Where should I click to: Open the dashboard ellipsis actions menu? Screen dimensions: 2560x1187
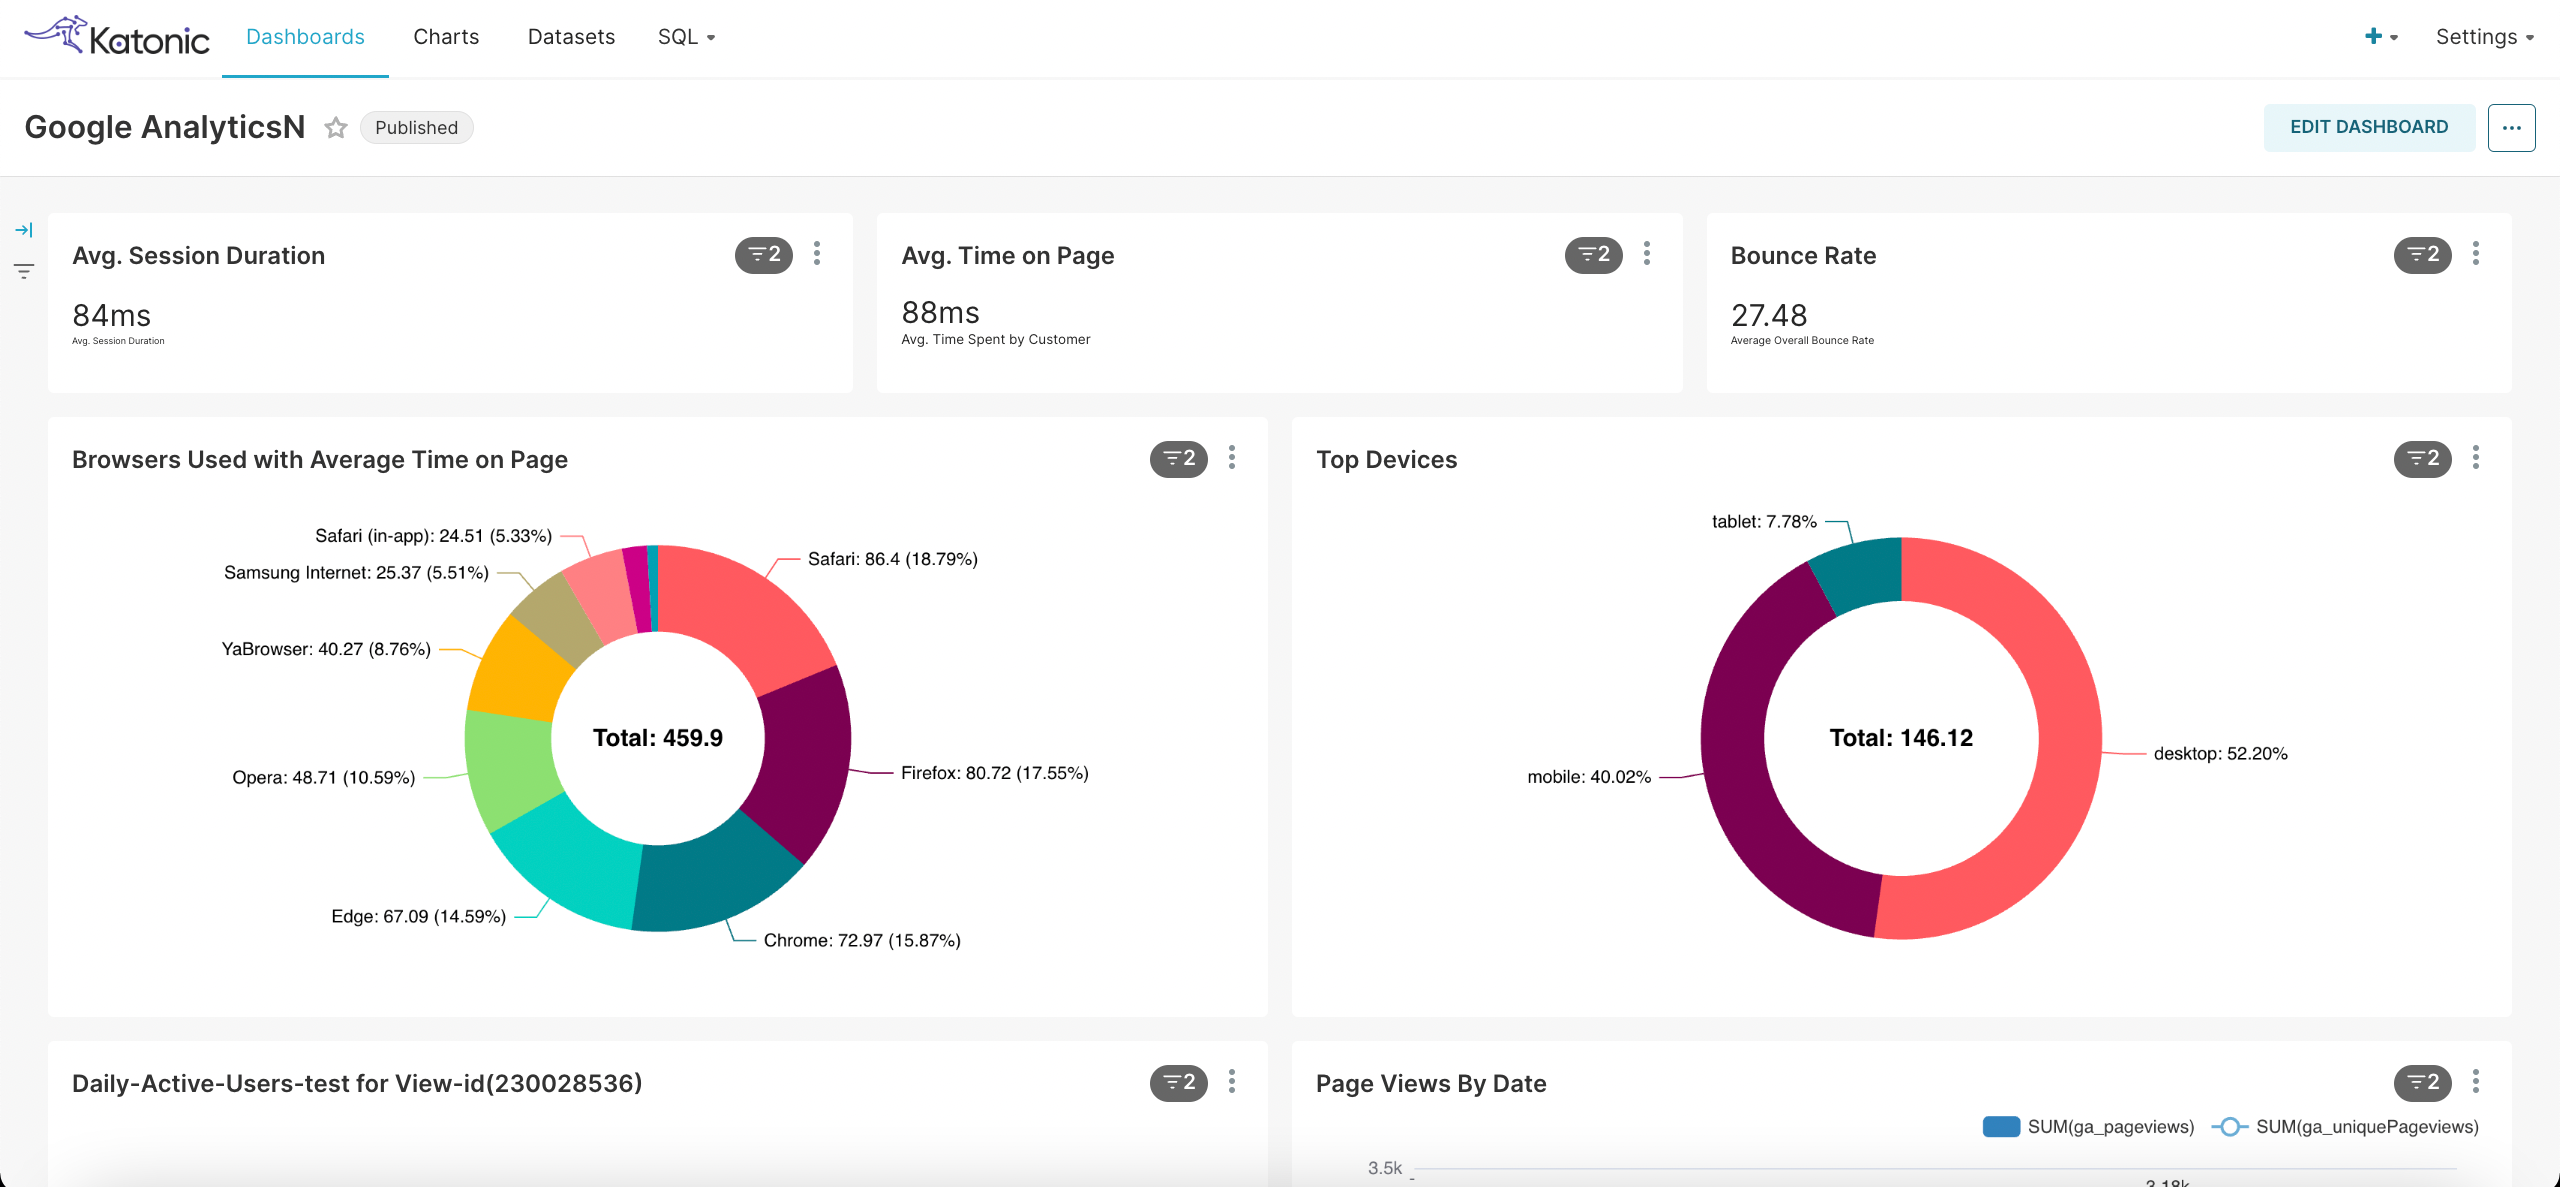(x=2512, y=128)
